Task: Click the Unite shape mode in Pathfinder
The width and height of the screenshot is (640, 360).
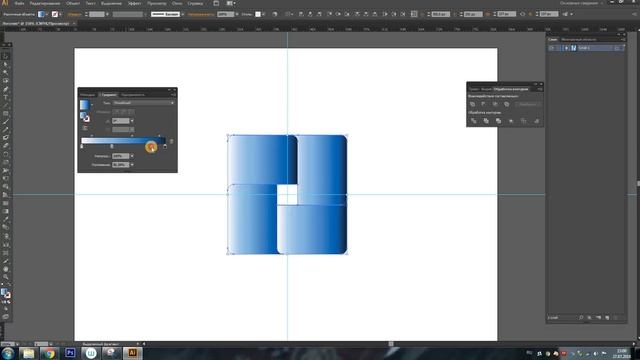Action: coord(473,104)
